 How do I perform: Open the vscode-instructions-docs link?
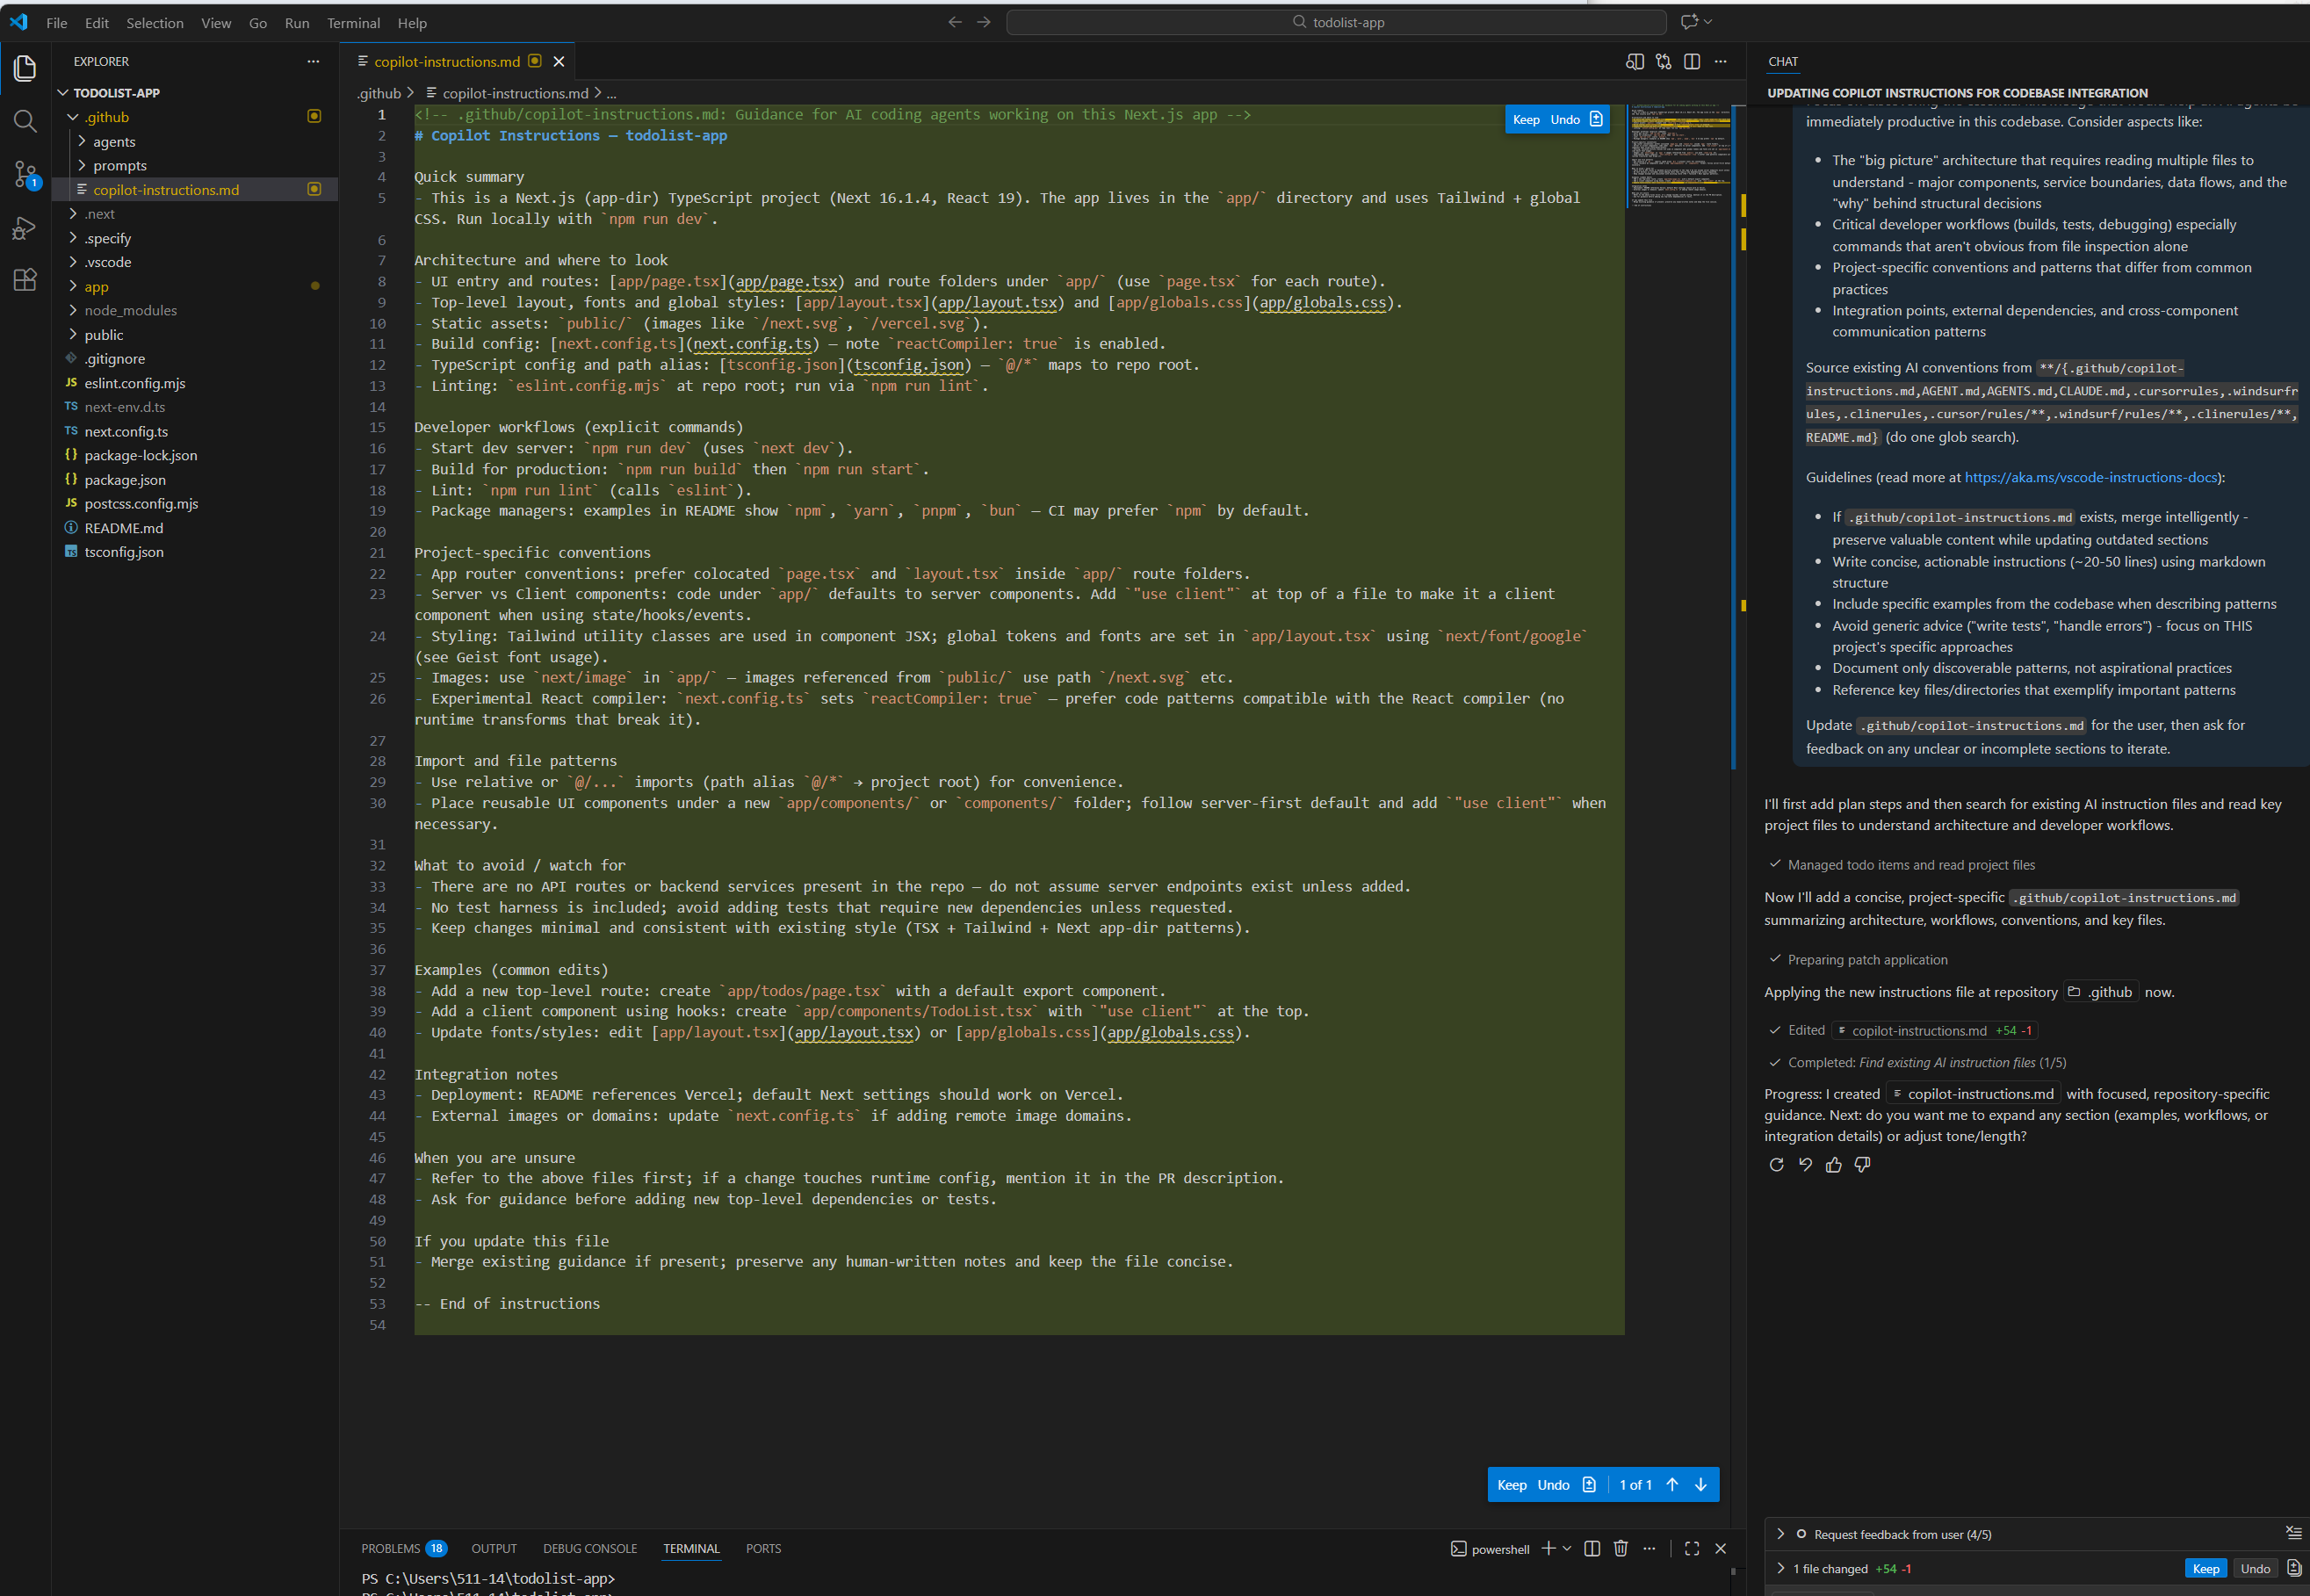coord(2091,477)
